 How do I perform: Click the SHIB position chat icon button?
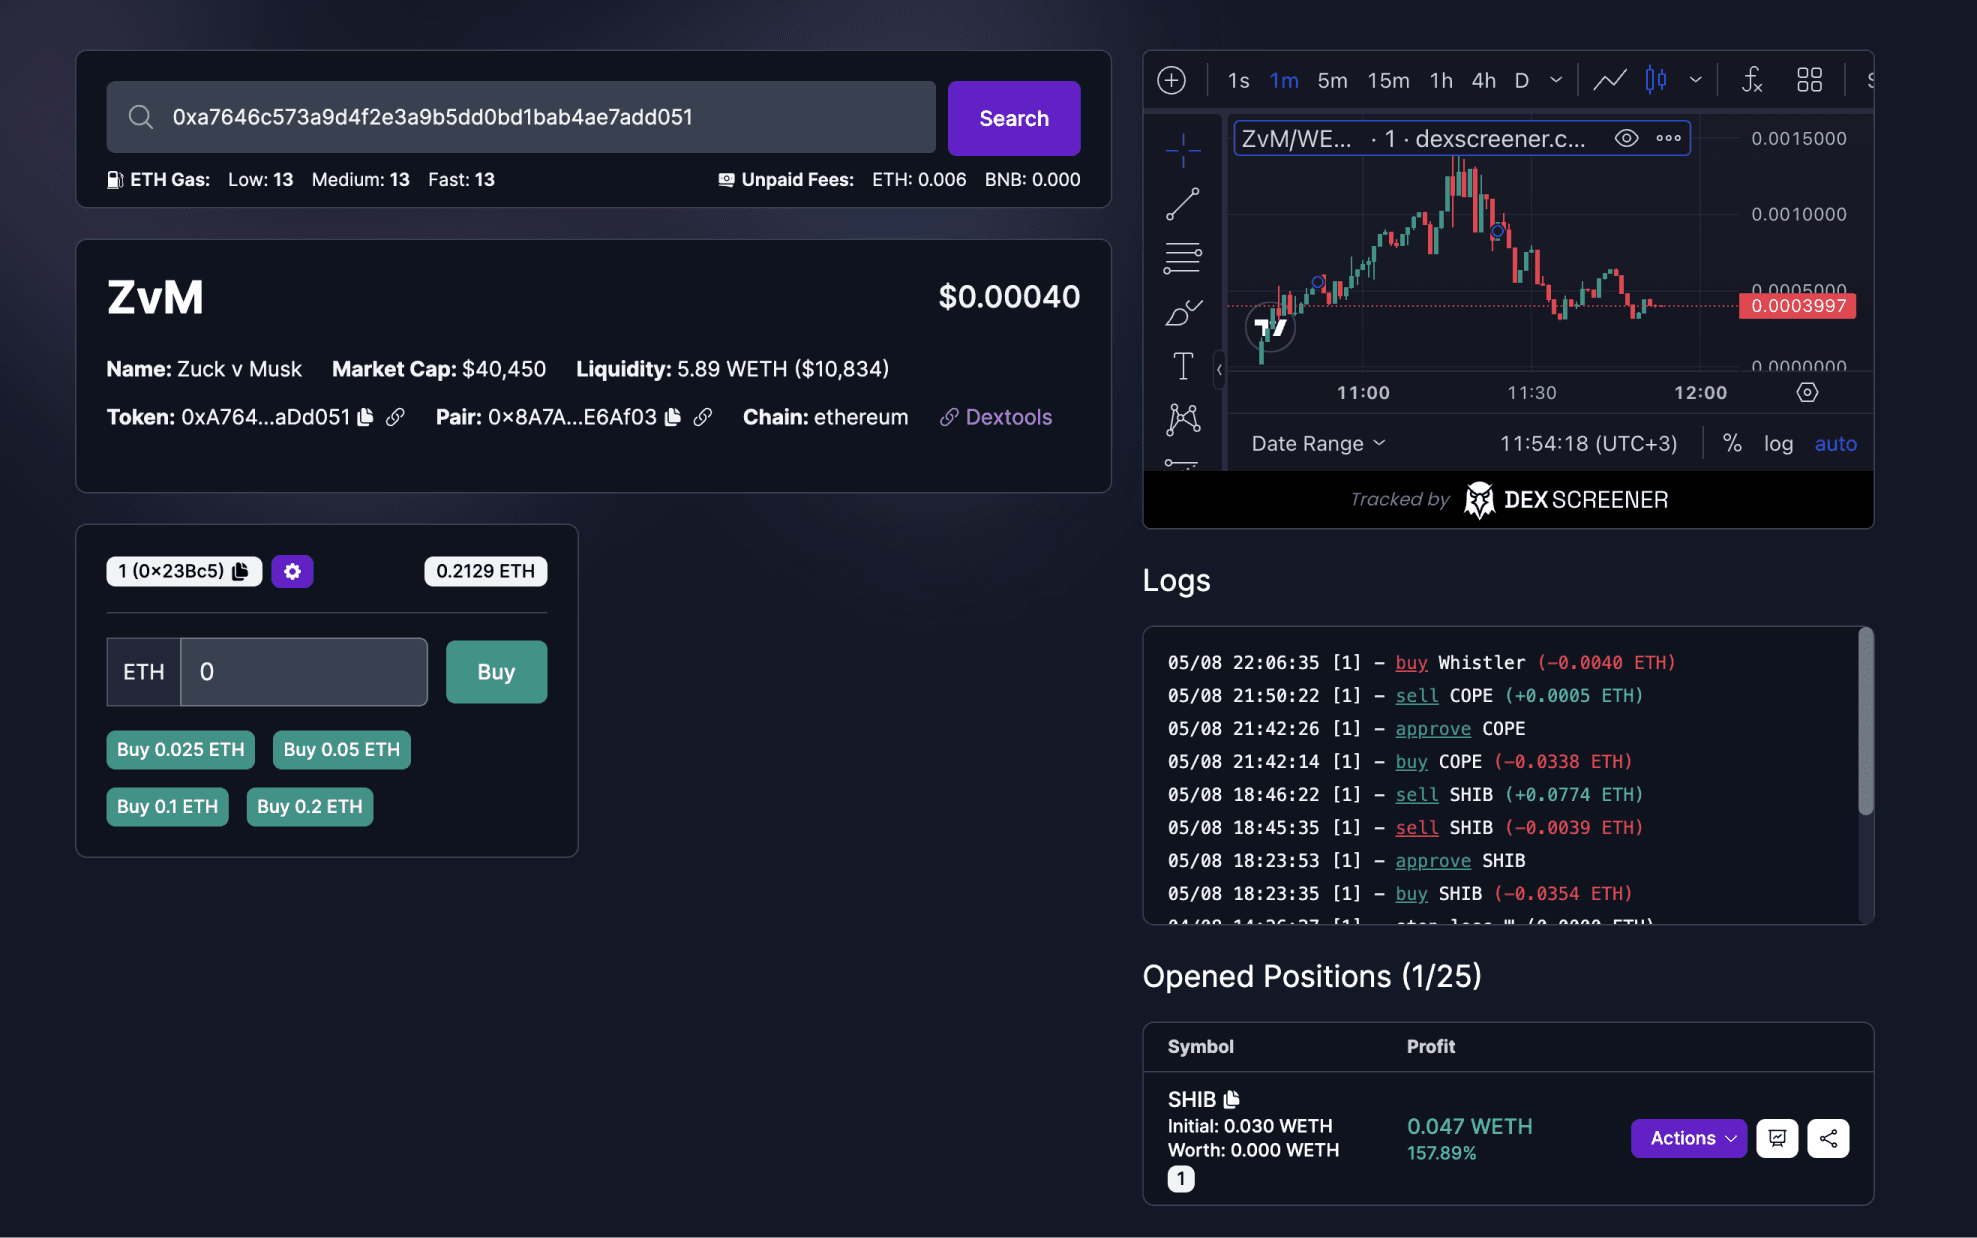coord(1777,1138)
